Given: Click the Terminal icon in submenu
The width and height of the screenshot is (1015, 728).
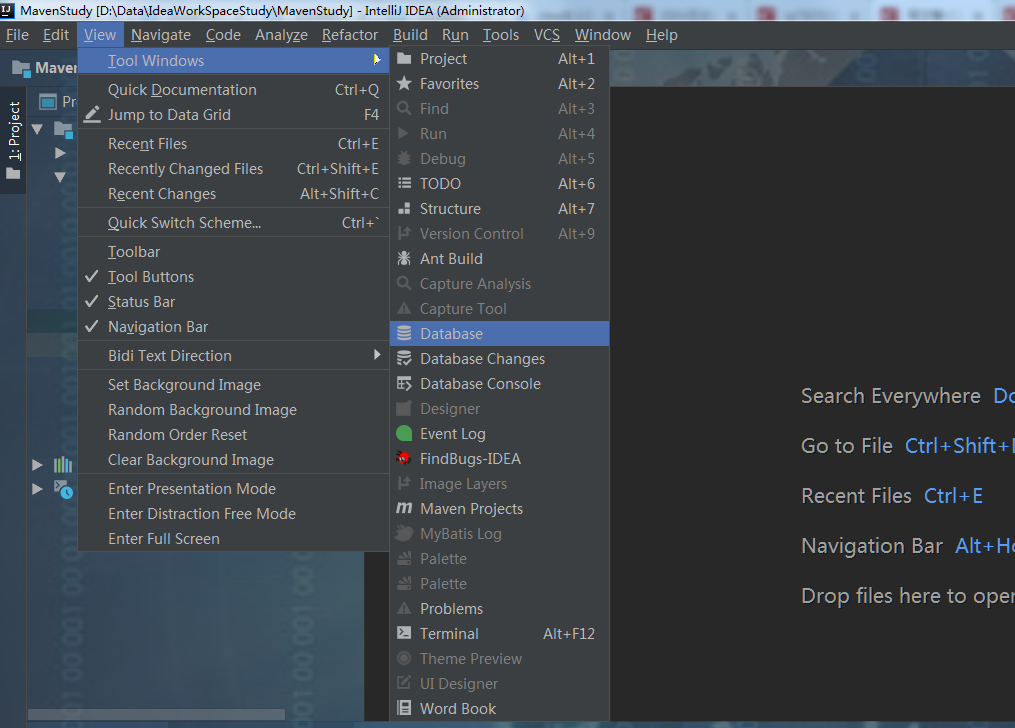Looking at the screenshot, I should pos(404,633).
